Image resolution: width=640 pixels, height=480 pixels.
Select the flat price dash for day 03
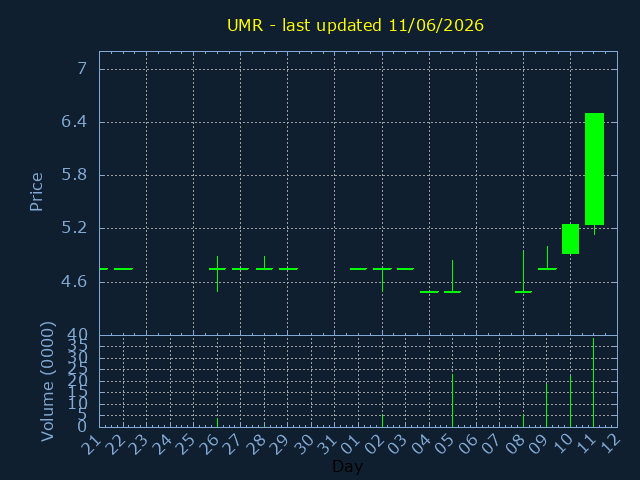[405, 269]
